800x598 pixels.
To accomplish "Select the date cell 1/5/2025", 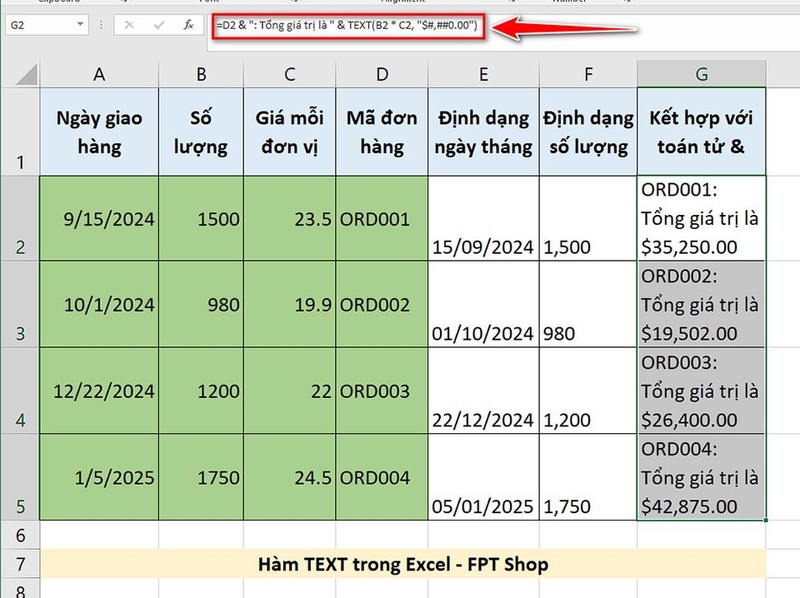I will 99,477.
